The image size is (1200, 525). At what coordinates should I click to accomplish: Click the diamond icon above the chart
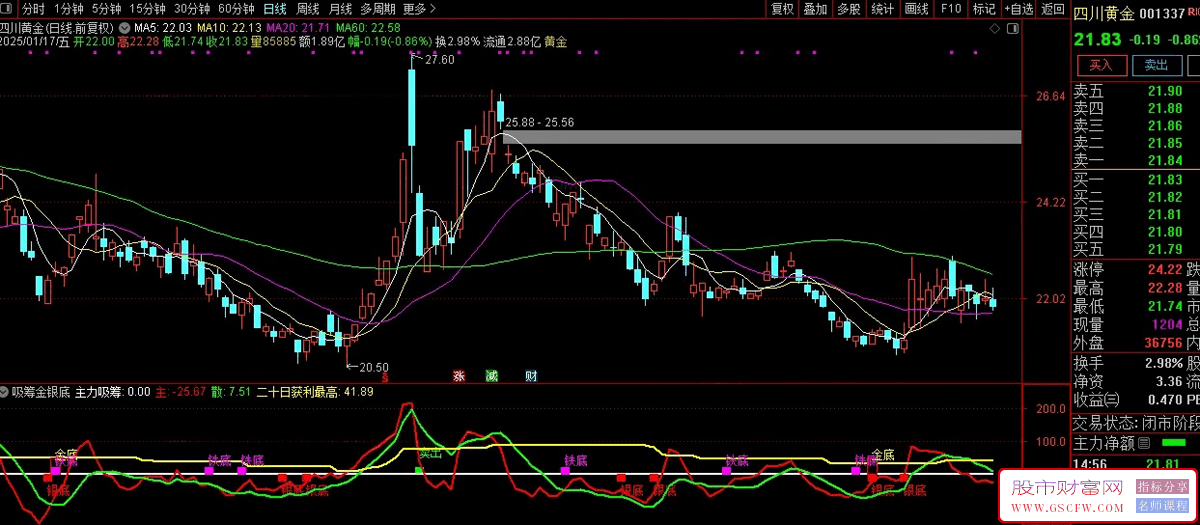[996, 30]
